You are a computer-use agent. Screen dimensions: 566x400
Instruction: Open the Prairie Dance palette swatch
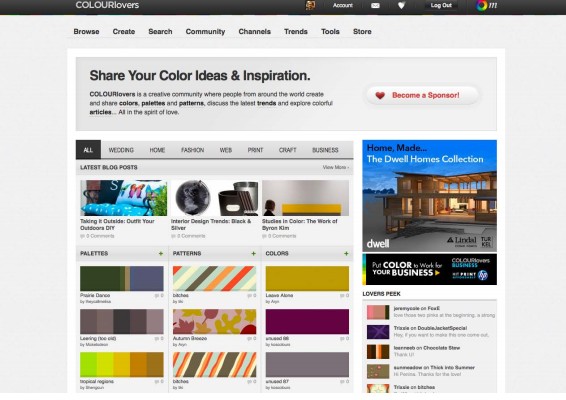pyautogui.click(x=122, y=278)
